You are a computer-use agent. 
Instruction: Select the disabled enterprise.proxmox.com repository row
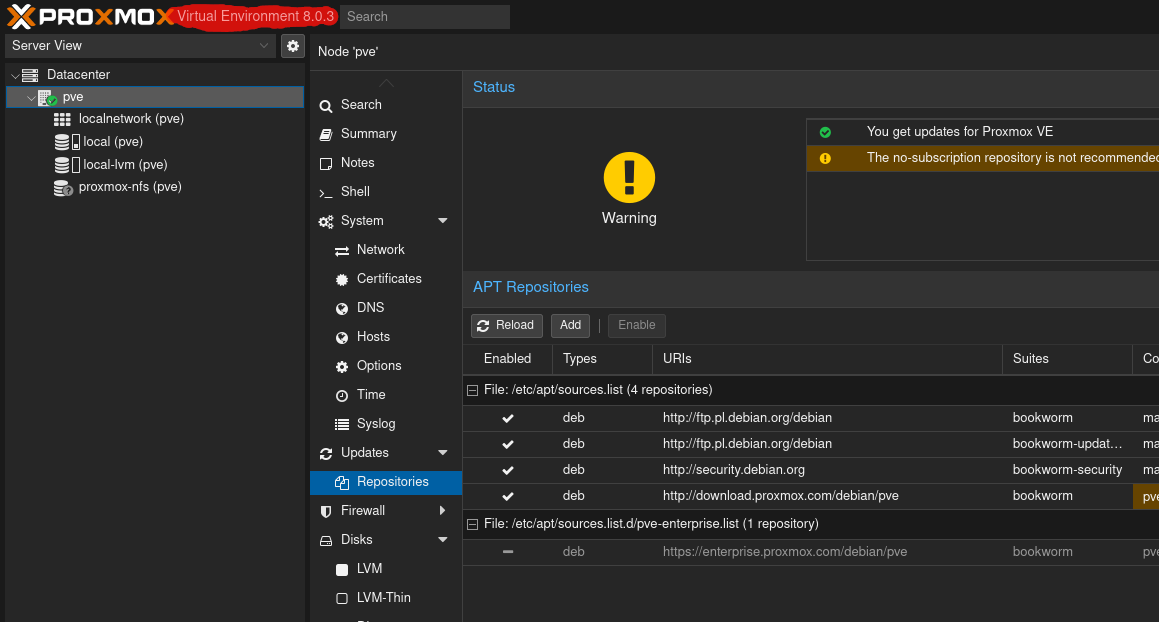(x=784, y=552)
